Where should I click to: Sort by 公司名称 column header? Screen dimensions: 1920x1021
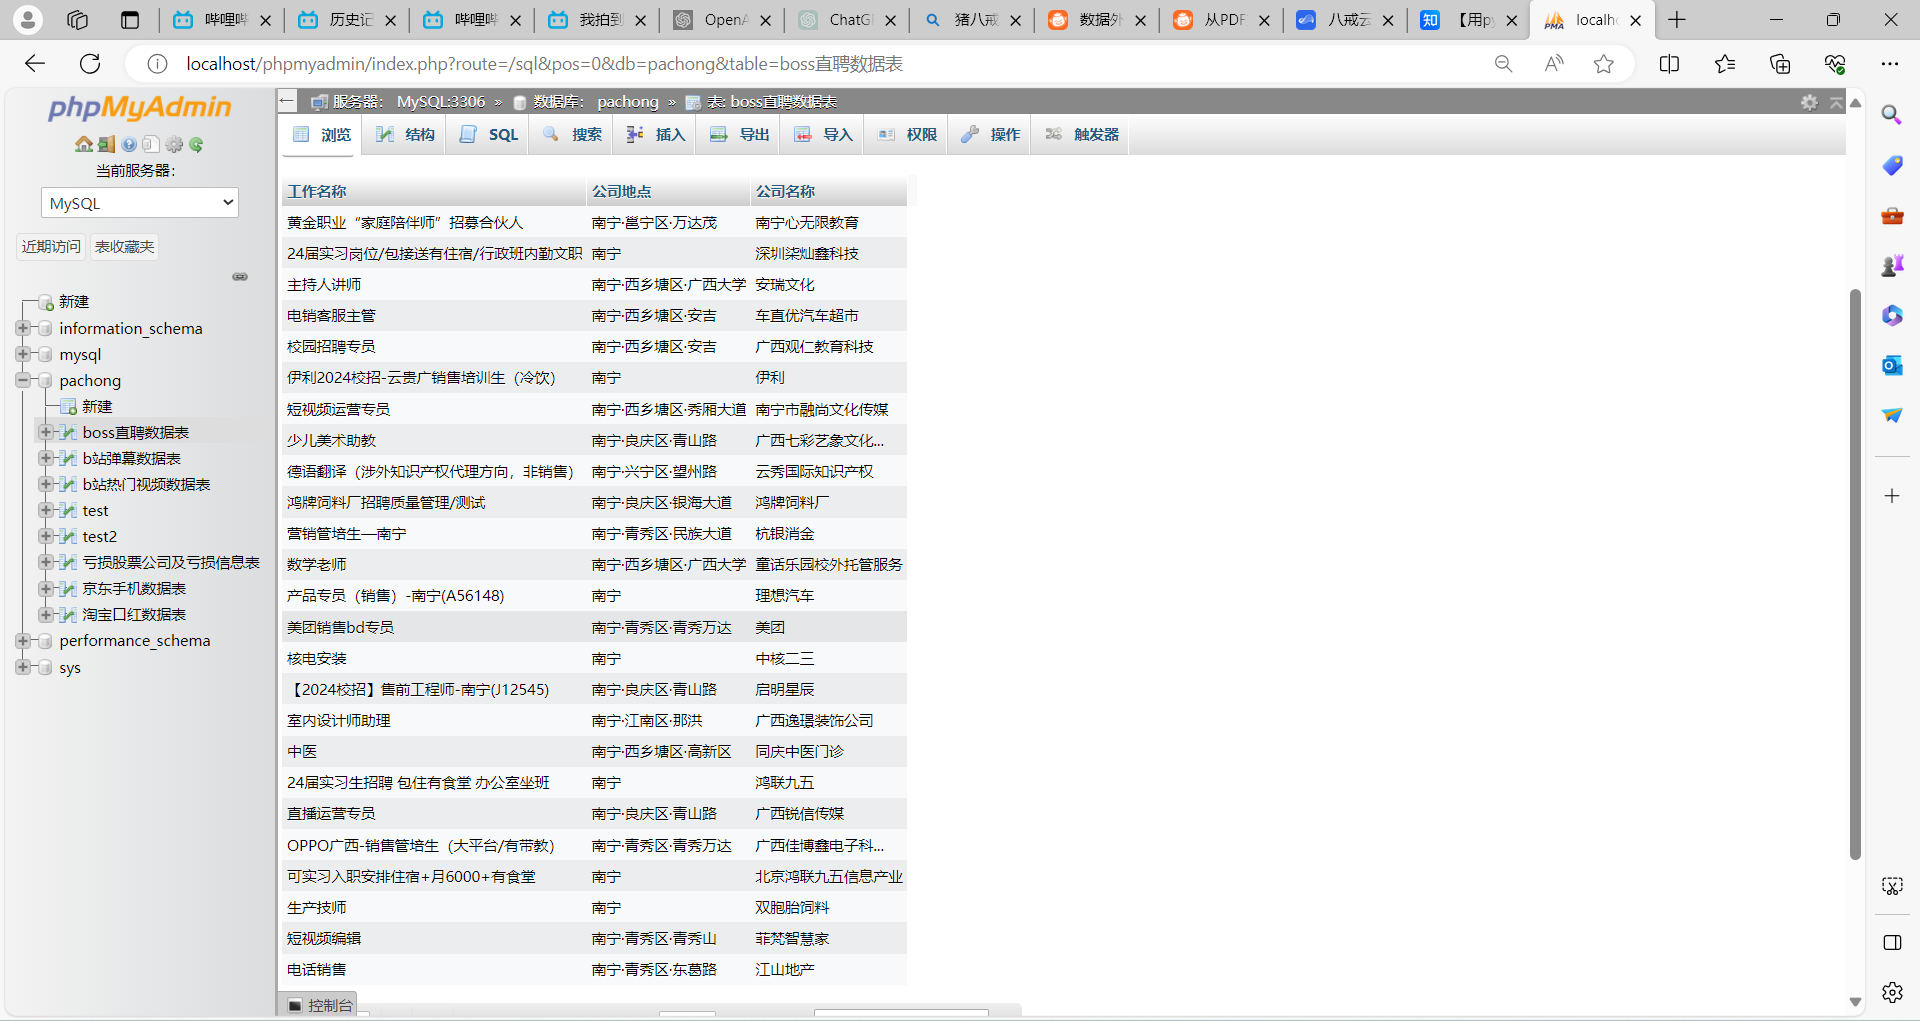tap(785, 191)
